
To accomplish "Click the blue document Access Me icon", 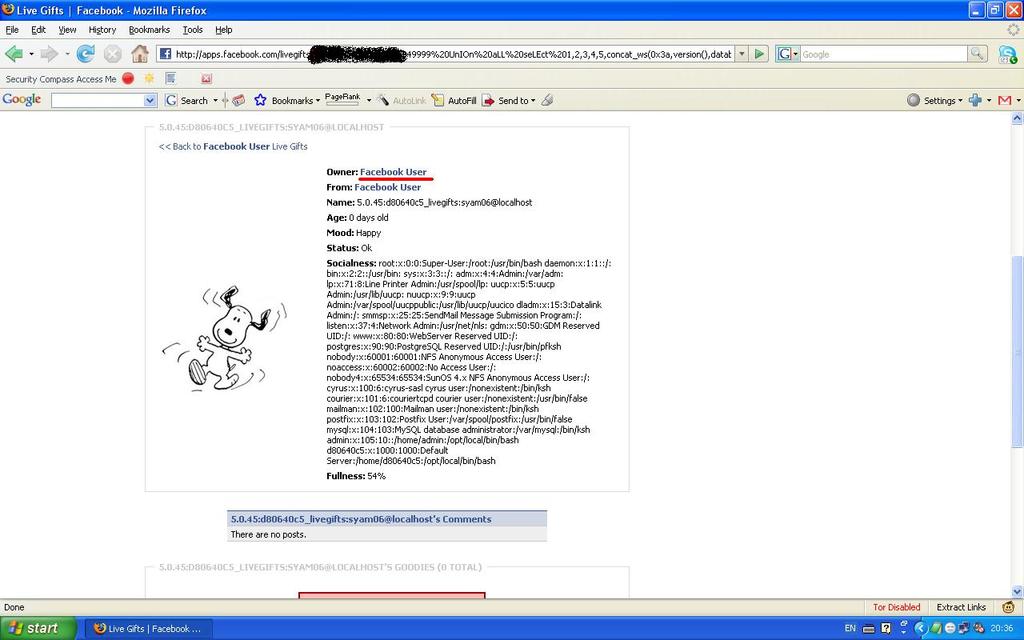I will coord(170,78).
